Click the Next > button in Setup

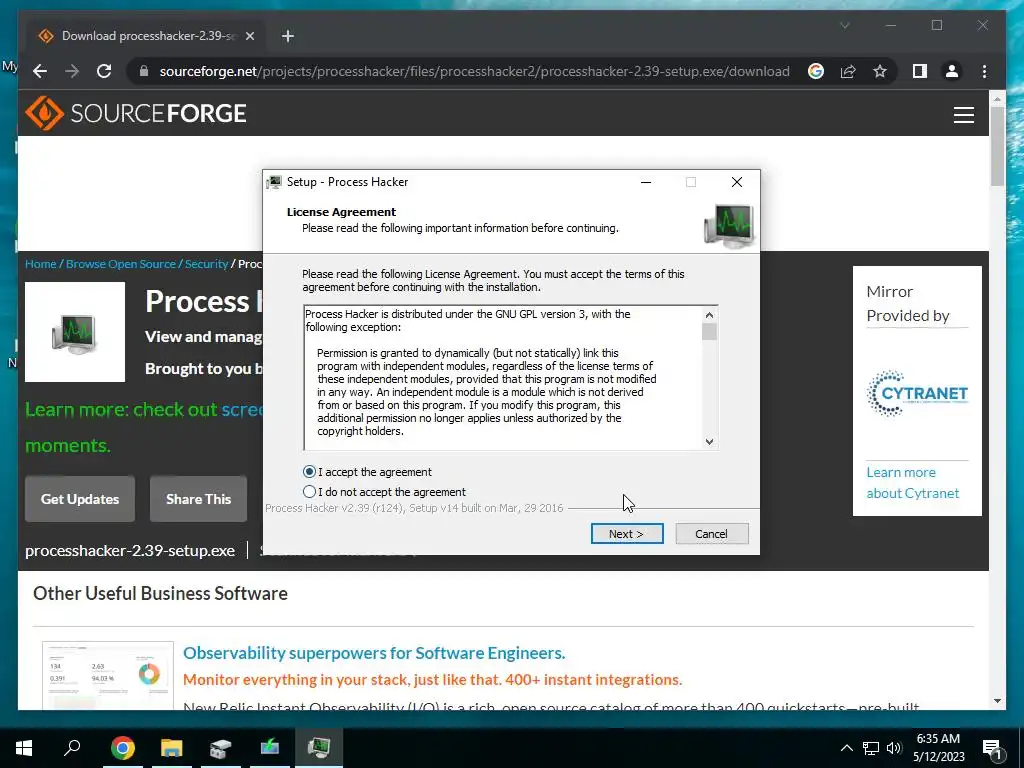point(627,534)
